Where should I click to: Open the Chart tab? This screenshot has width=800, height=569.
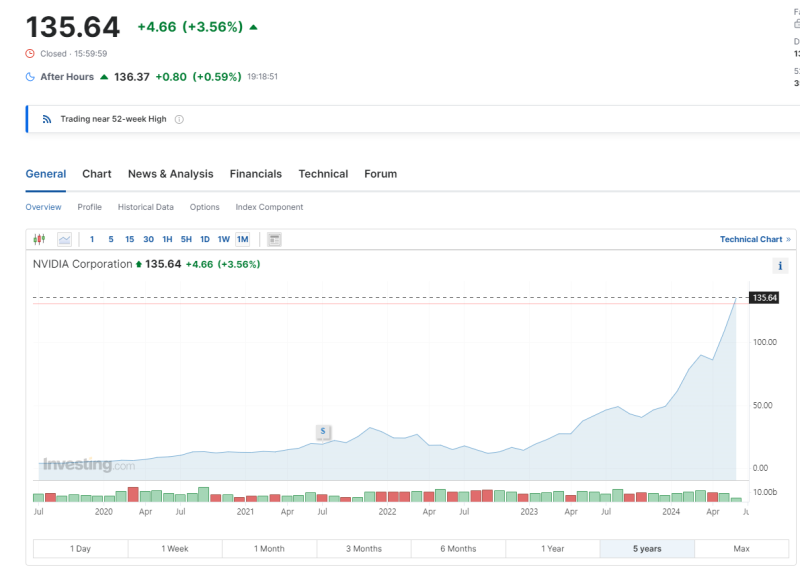click(x=97, y=174)
